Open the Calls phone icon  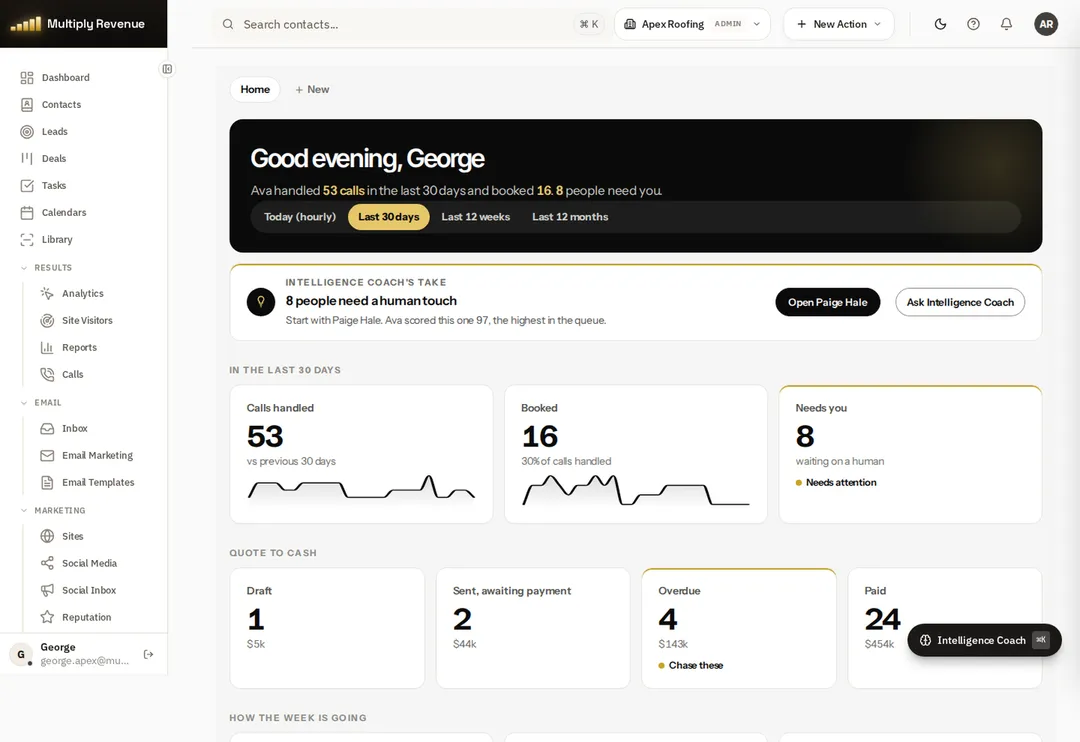(x=47, y=374)
